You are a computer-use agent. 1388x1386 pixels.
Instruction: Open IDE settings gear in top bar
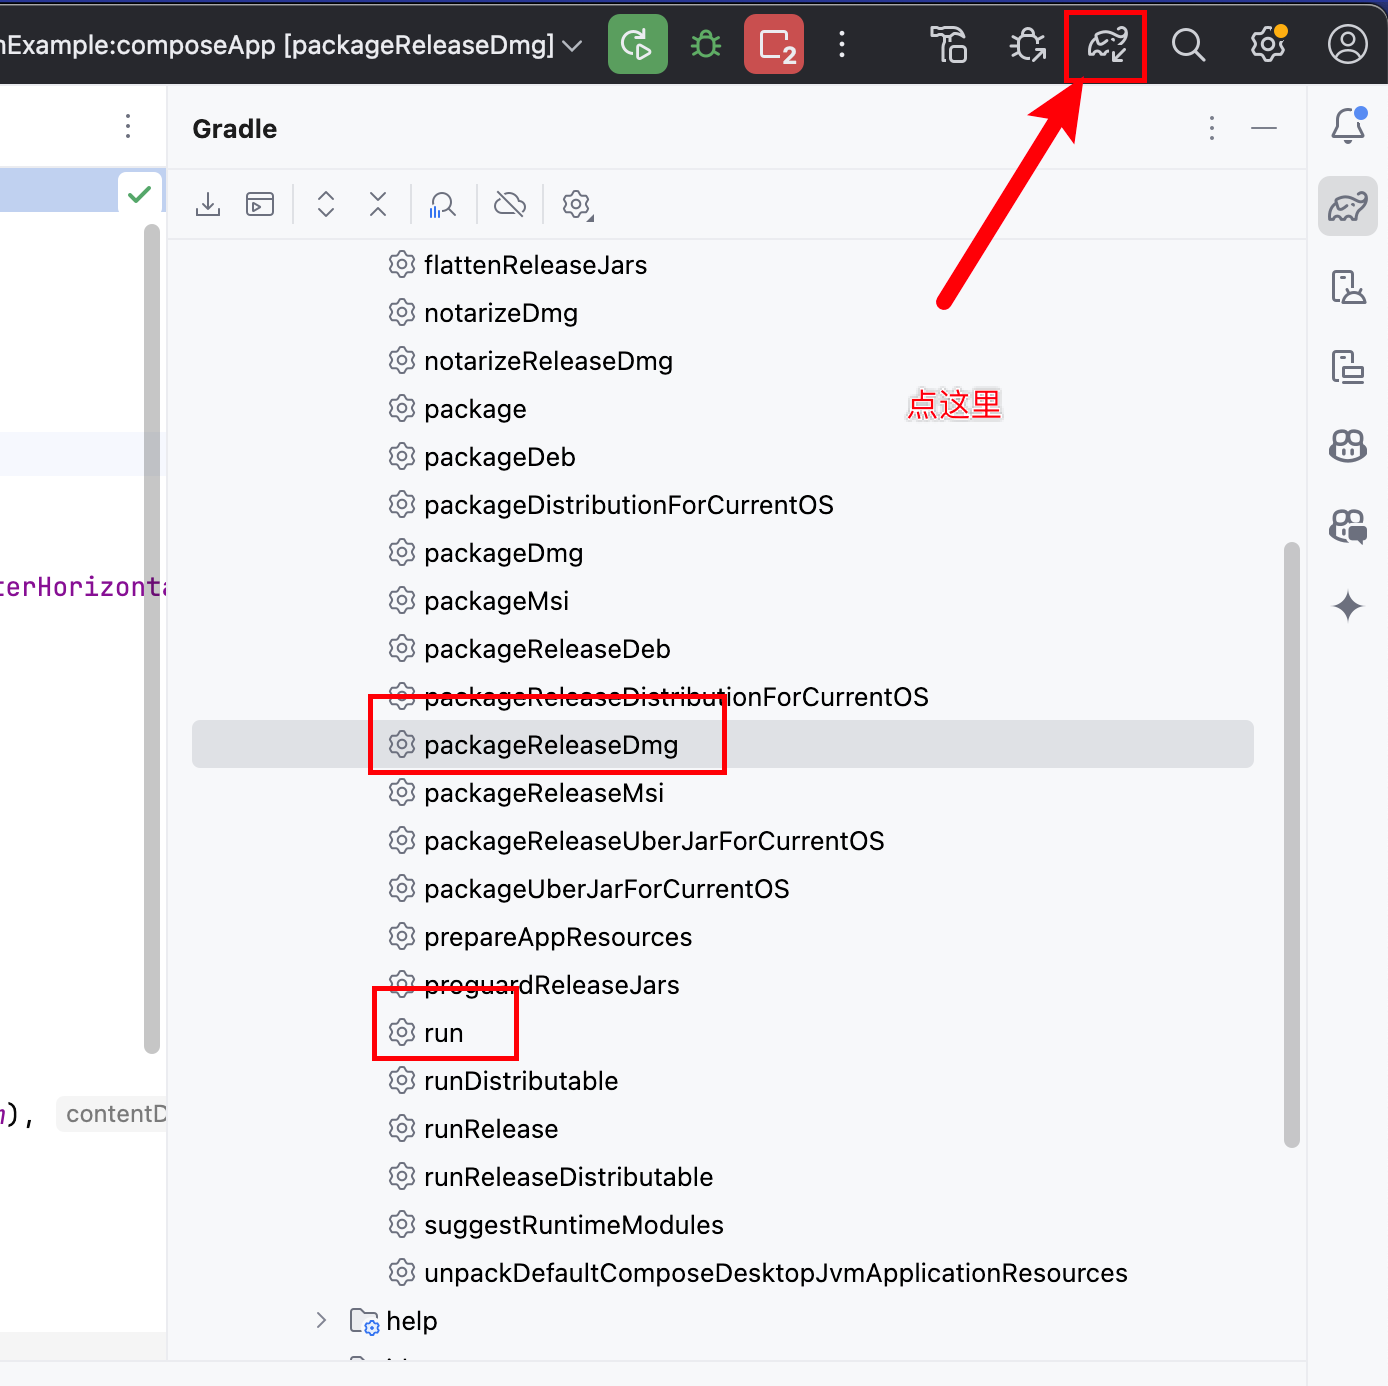[1268, 44]
